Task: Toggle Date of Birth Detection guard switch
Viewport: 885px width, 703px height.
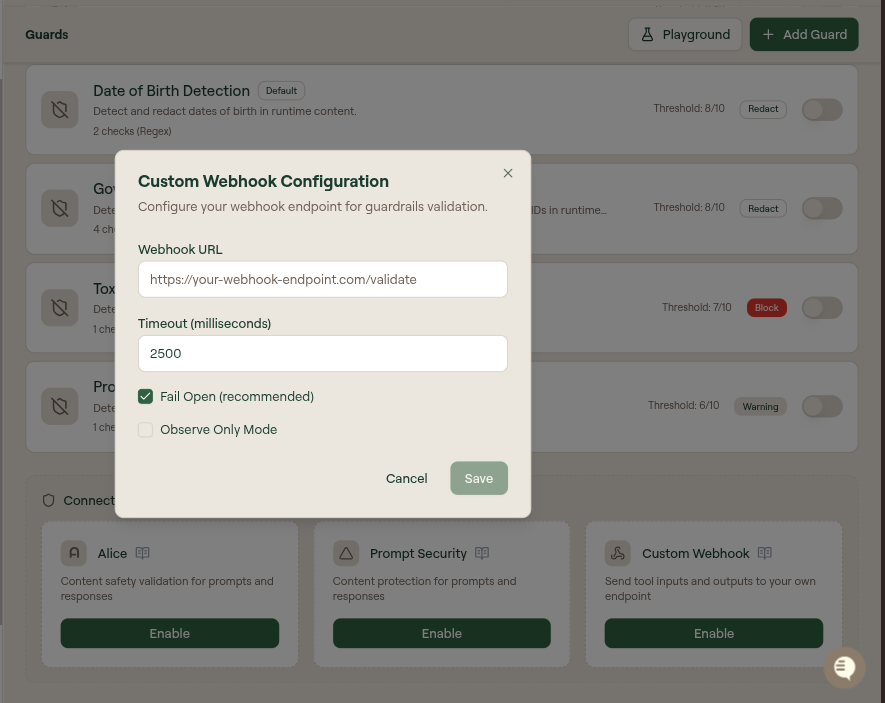Action: click(x=822, y=109)
